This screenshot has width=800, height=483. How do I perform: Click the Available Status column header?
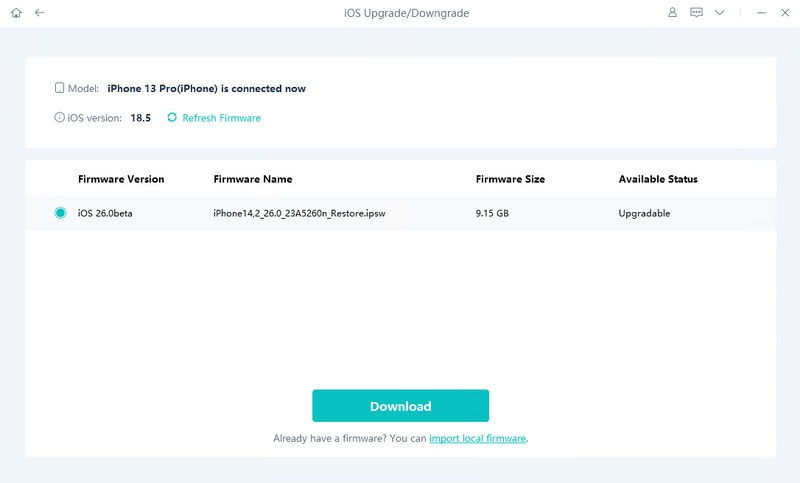coord(658,179)
